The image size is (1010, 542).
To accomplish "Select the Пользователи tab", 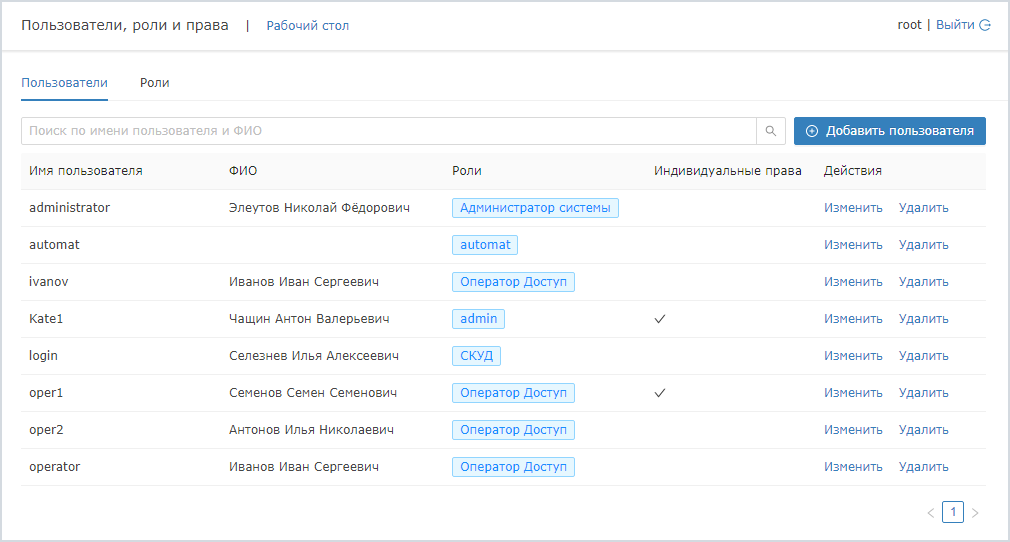I will [x=64, y=83].
